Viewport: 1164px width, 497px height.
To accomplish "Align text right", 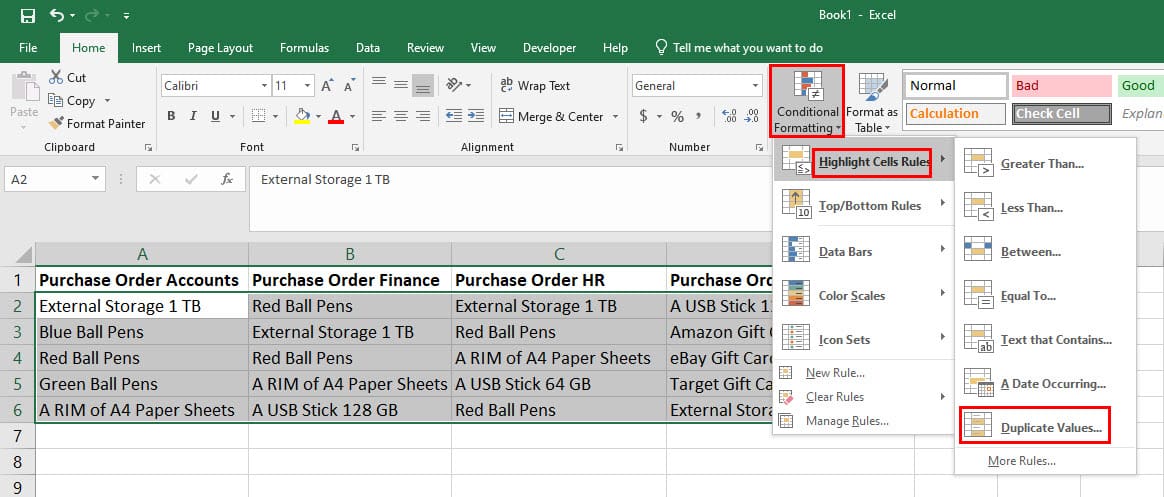I will point(423,117).
